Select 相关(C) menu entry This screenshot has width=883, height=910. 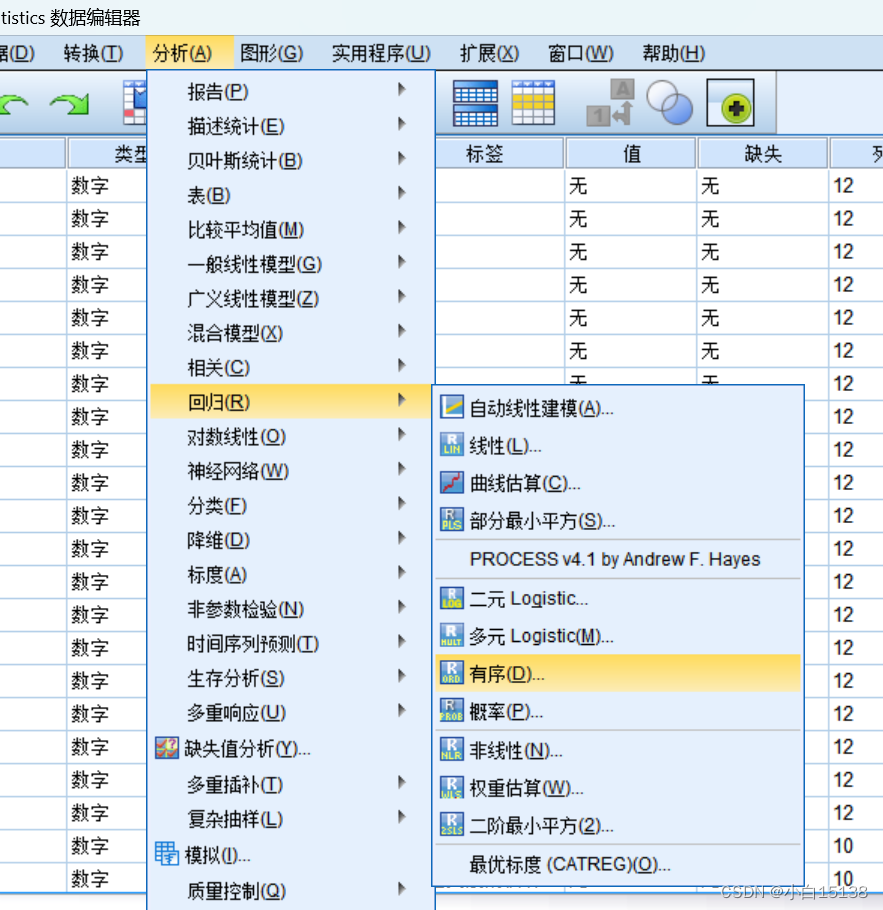291,367
